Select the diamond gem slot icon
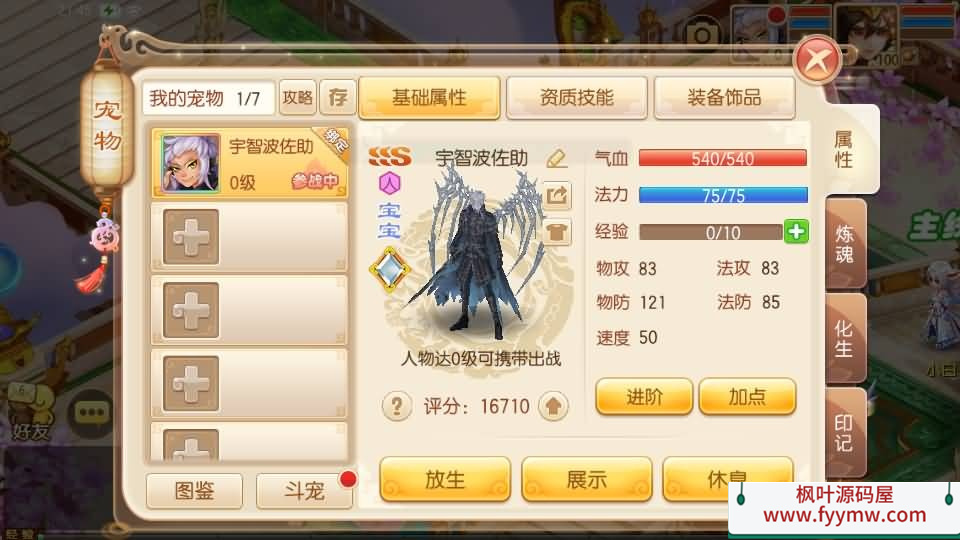960x540 pixels. [x=390, y=269]
